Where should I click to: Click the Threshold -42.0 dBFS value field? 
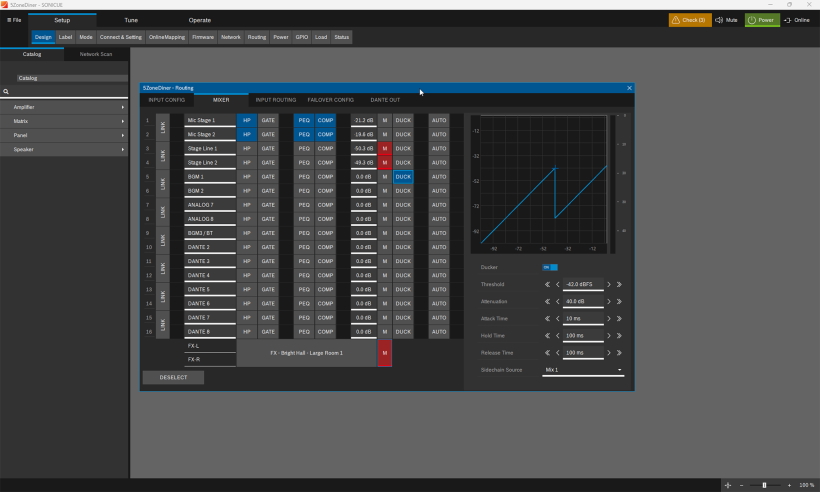point(583,284)
